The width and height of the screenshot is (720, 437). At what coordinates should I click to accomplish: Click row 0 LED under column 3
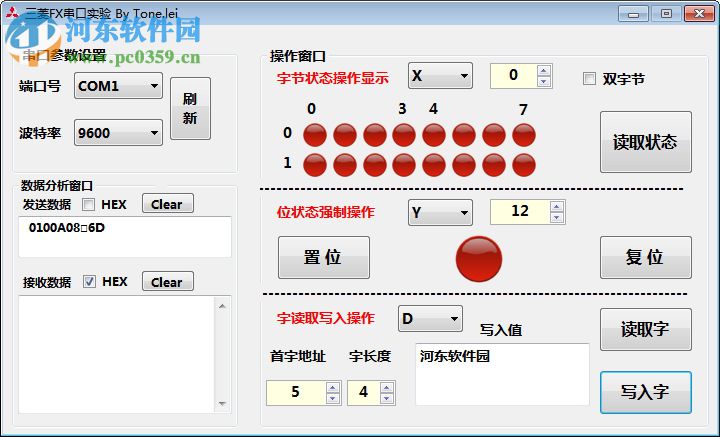(404, 135)
